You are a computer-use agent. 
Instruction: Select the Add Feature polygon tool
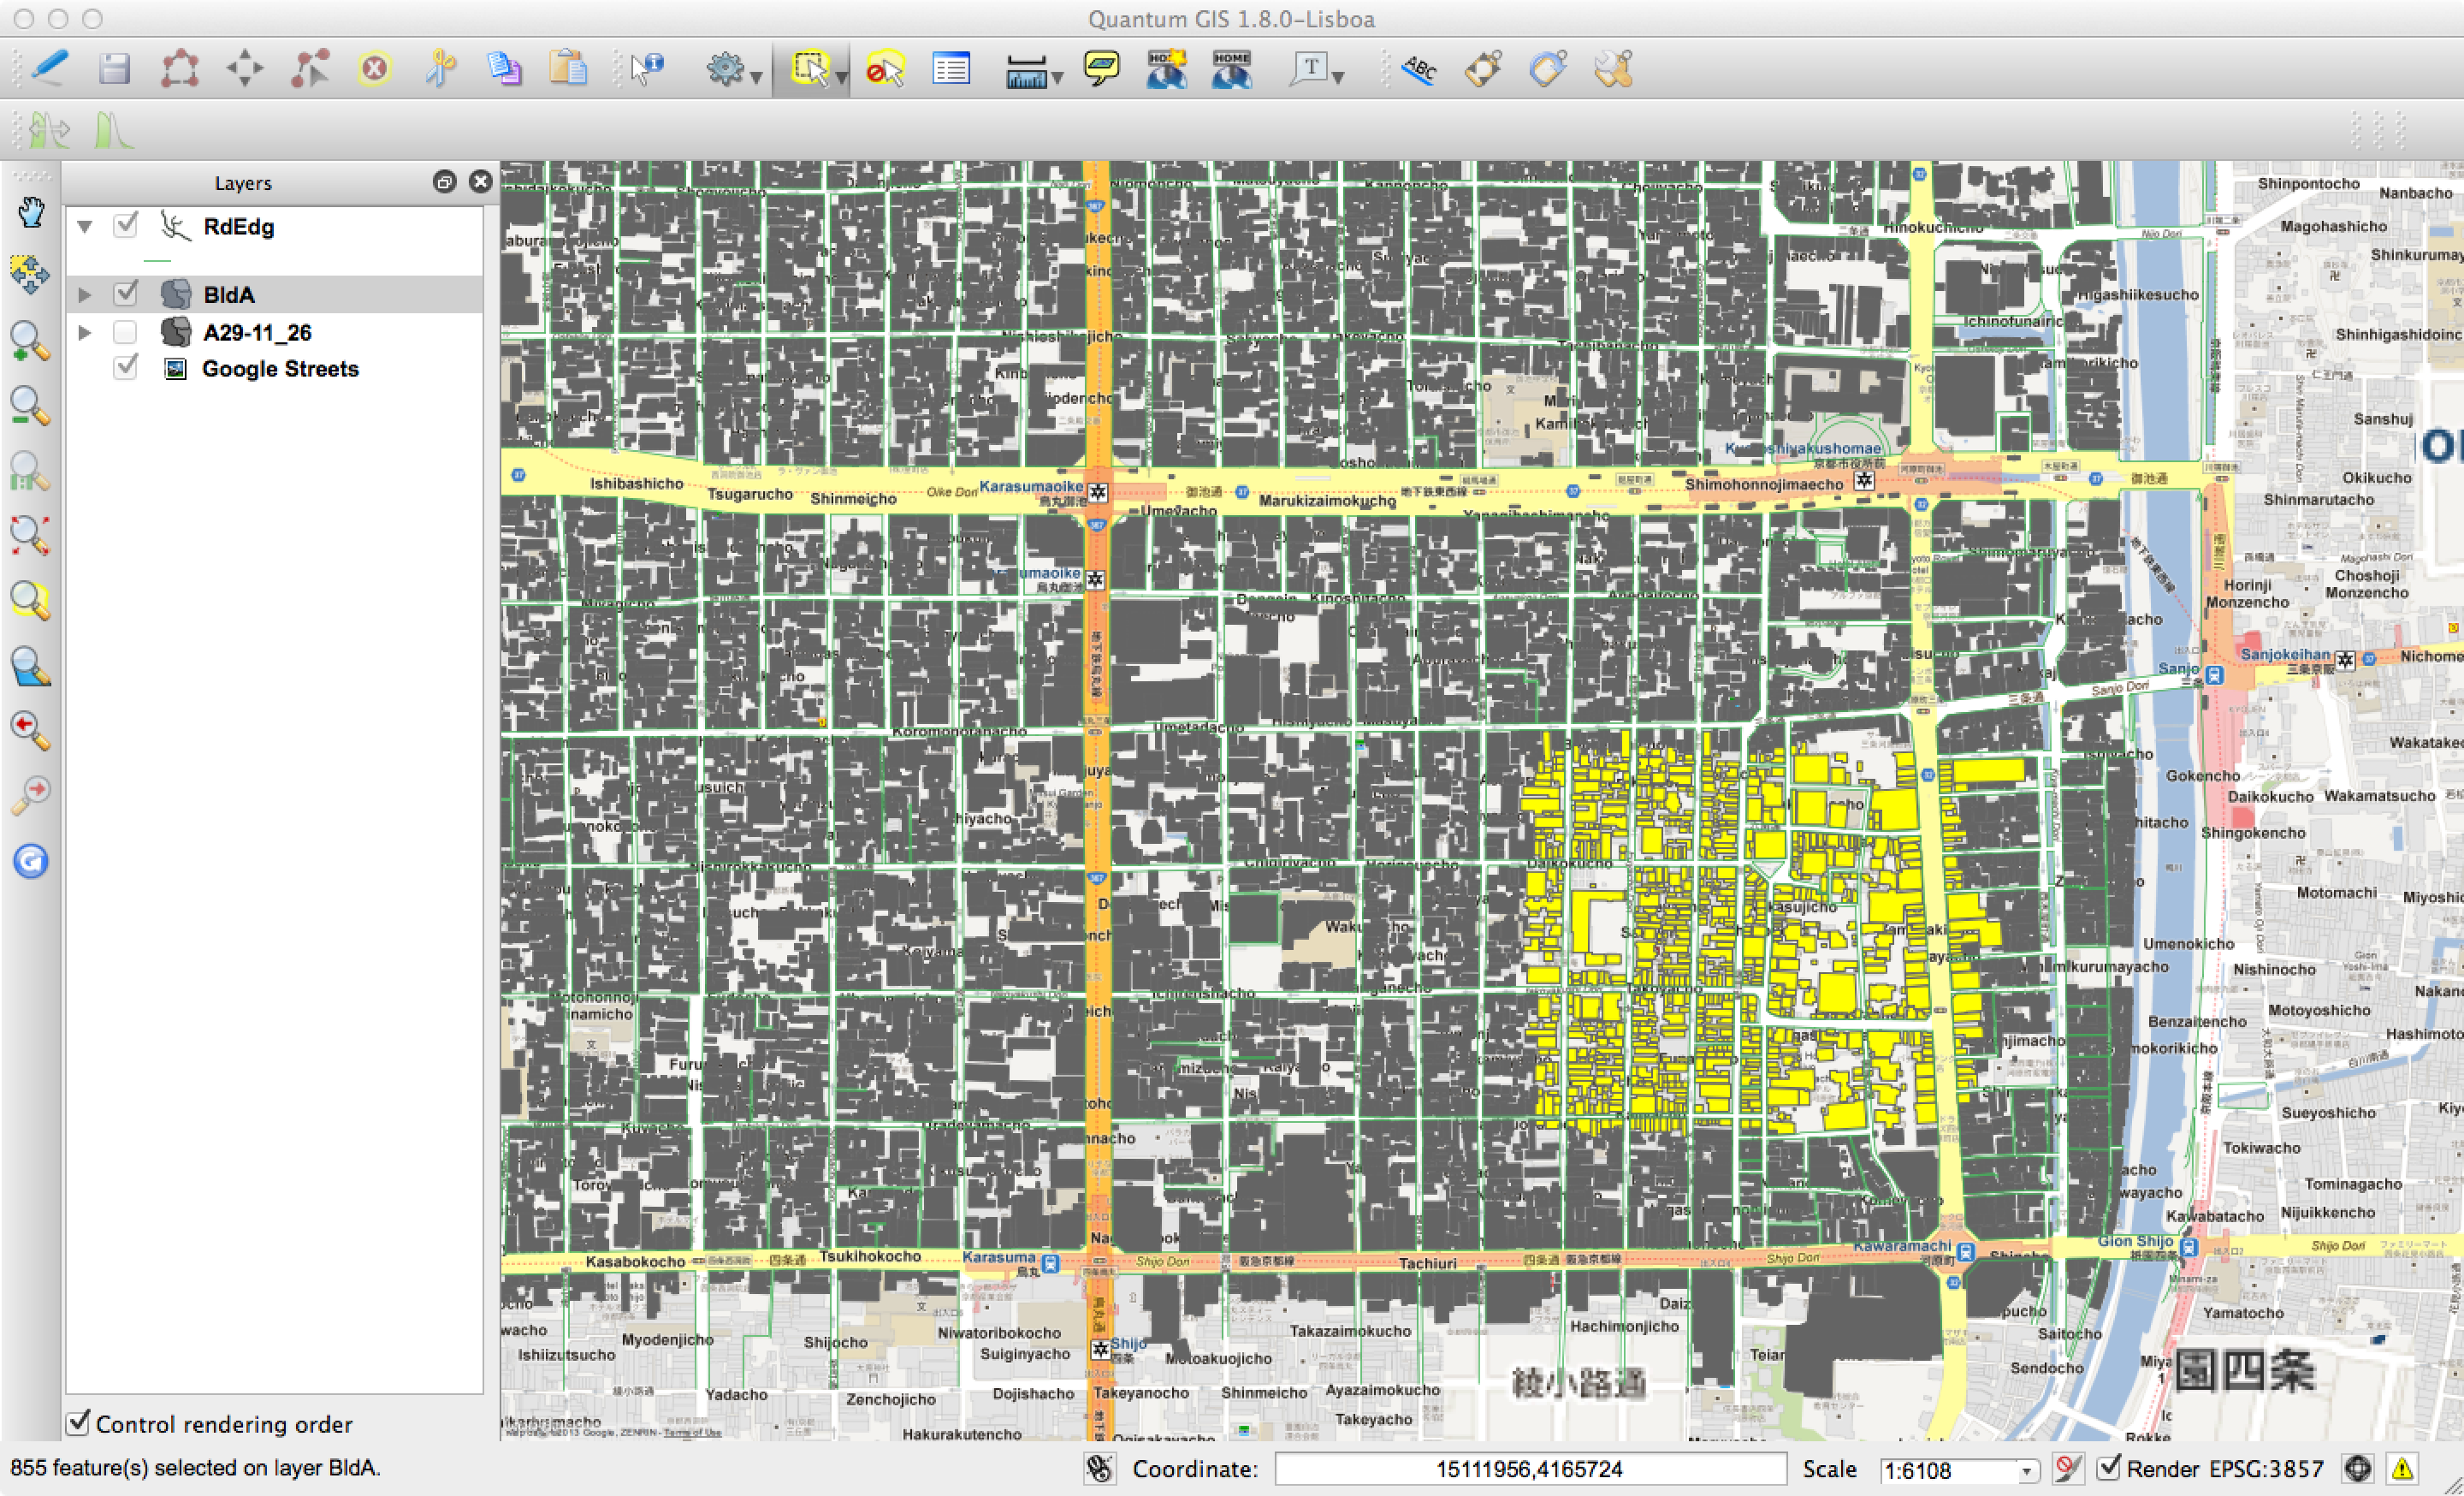[179, 68]
